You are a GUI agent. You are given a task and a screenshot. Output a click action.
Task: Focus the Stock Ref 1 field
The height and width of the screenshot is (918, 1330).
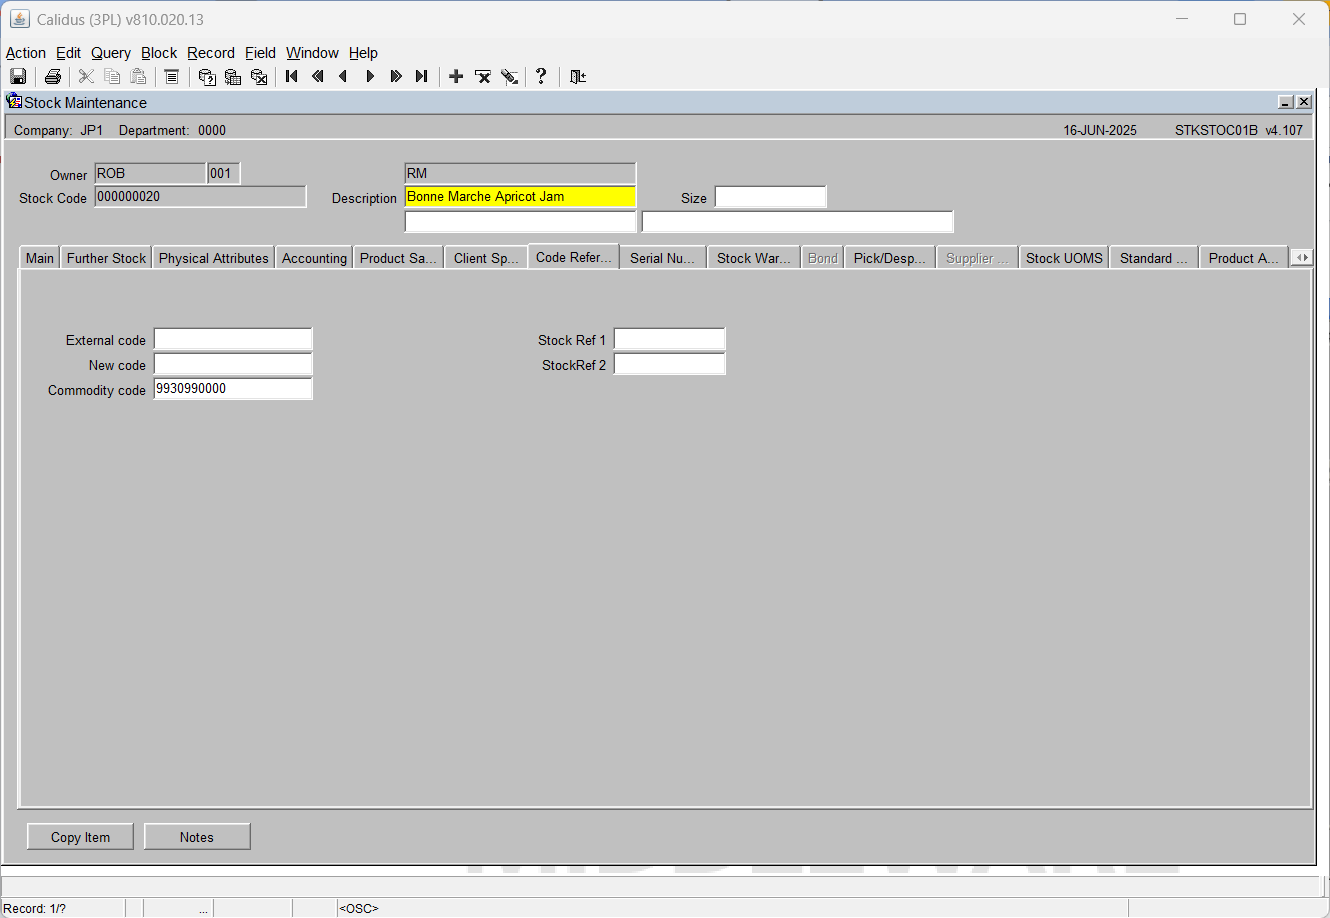[x=669, y=340]
